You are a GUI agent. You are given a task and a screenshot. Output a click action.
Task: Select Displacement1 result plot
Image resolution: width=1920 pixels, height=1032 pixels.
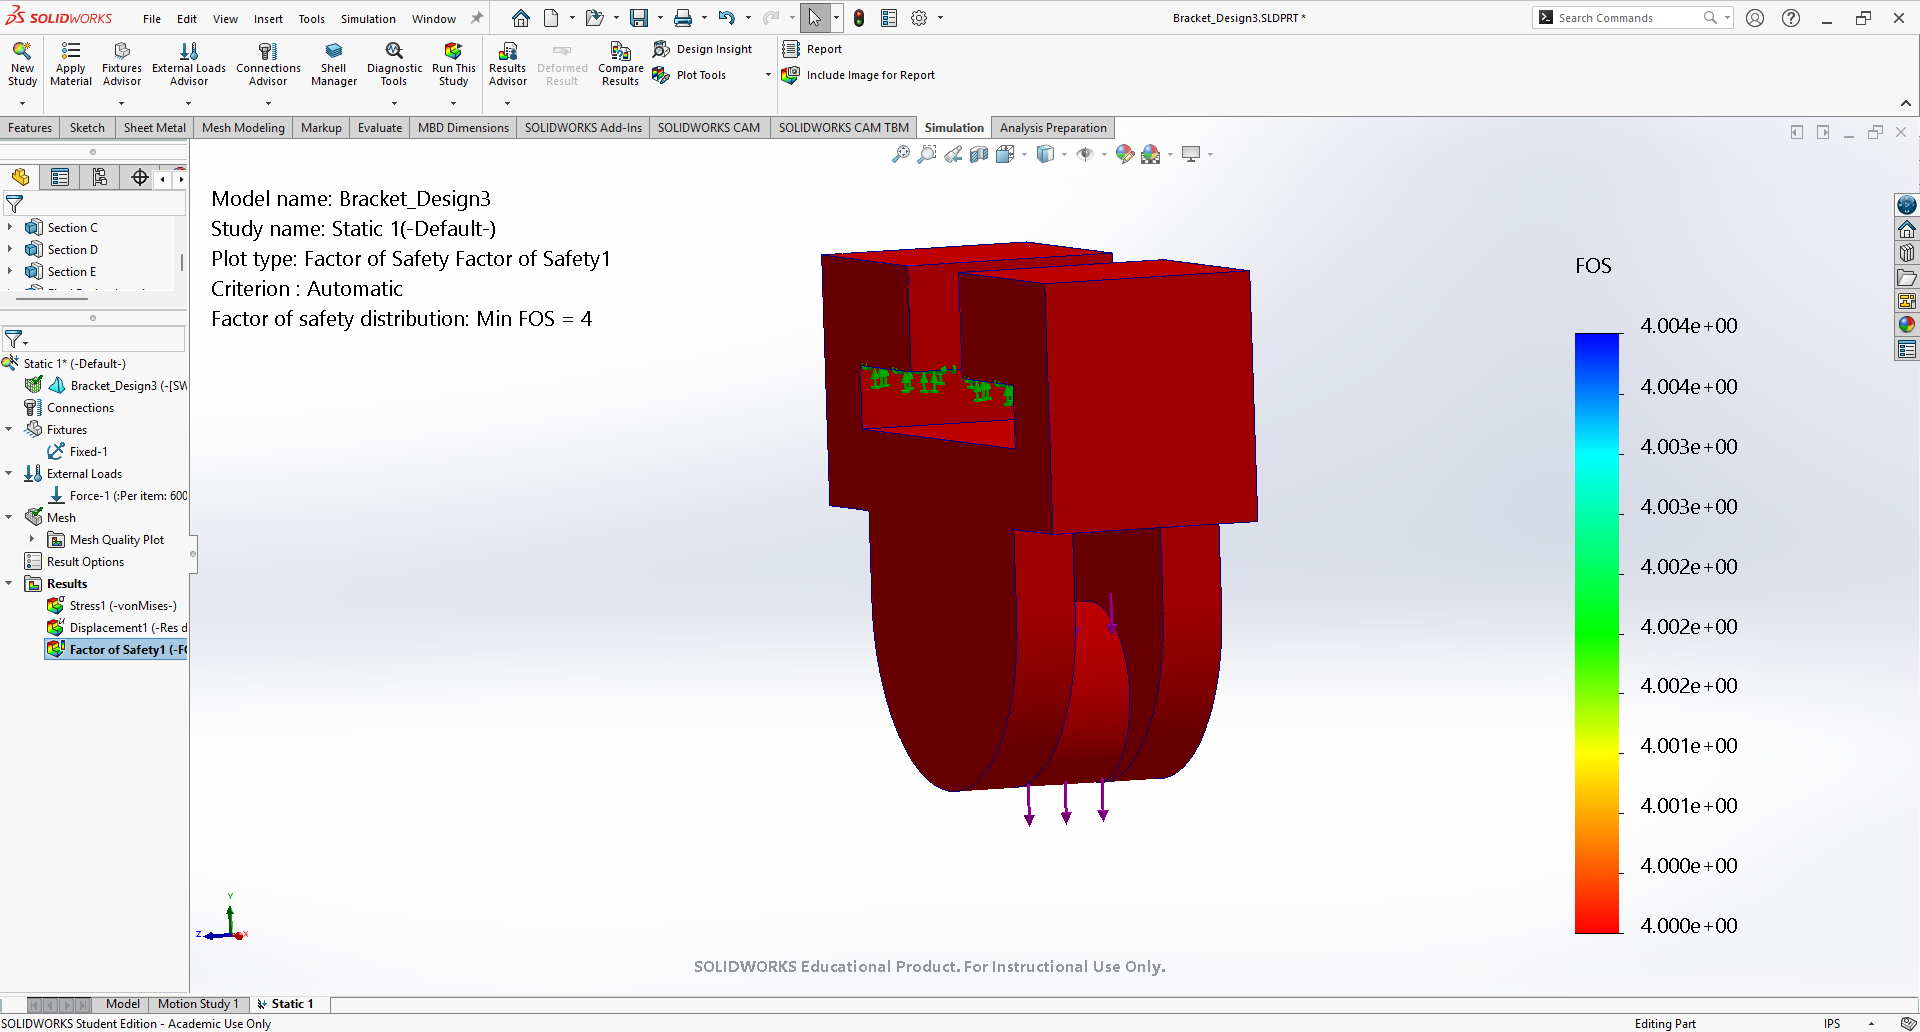pyautogui.click(x=117, y=627)
